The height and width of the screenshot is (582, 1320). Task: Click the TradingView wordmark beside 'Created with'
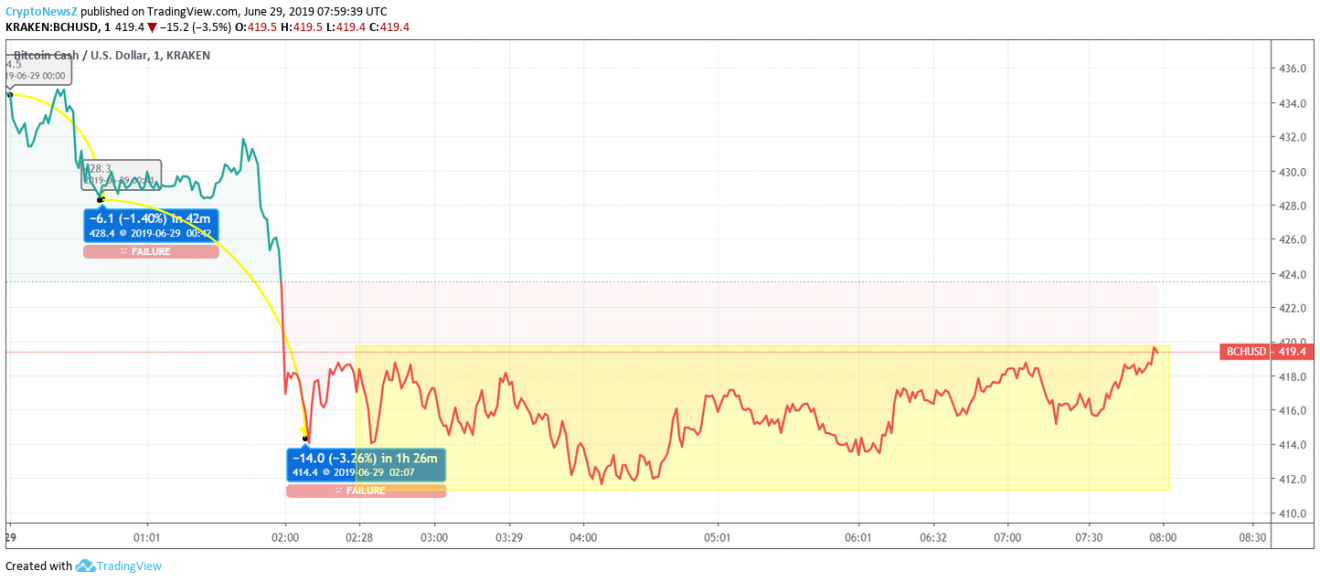click(128, 566)
